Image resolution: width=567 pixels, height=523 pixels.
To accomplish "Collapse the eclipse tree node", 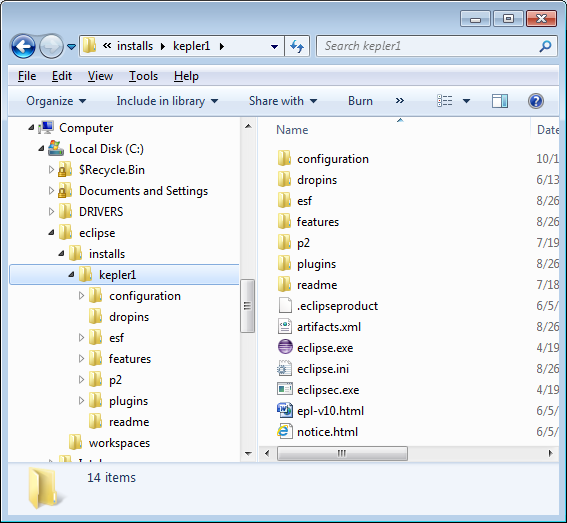I will 51,233.
